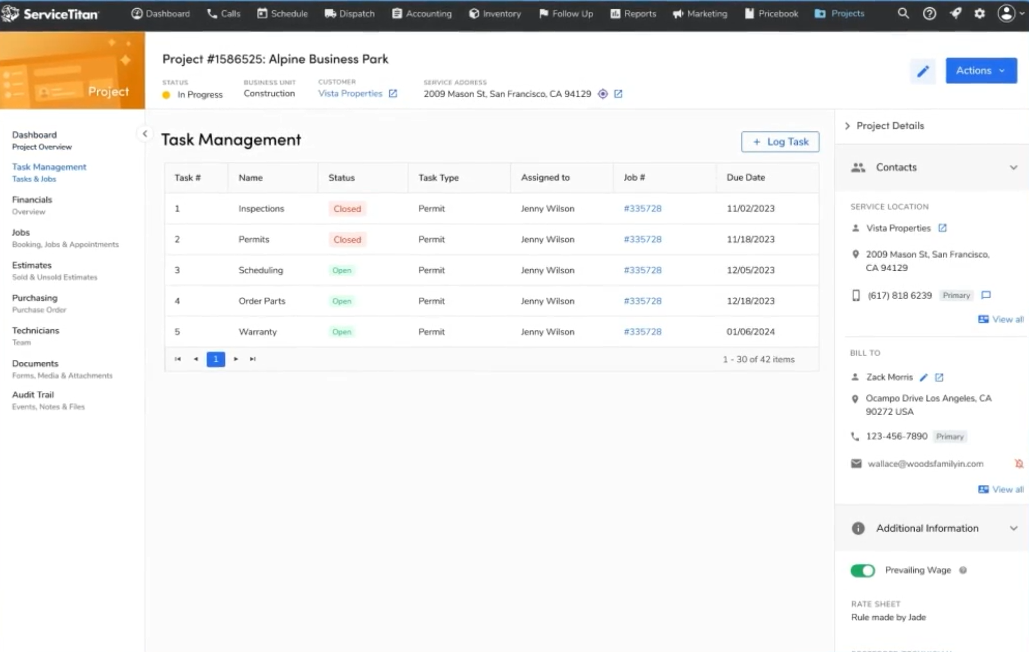Click the Log Task button
This screenshot has height=652, width=1029.
(x=780, y=142)
